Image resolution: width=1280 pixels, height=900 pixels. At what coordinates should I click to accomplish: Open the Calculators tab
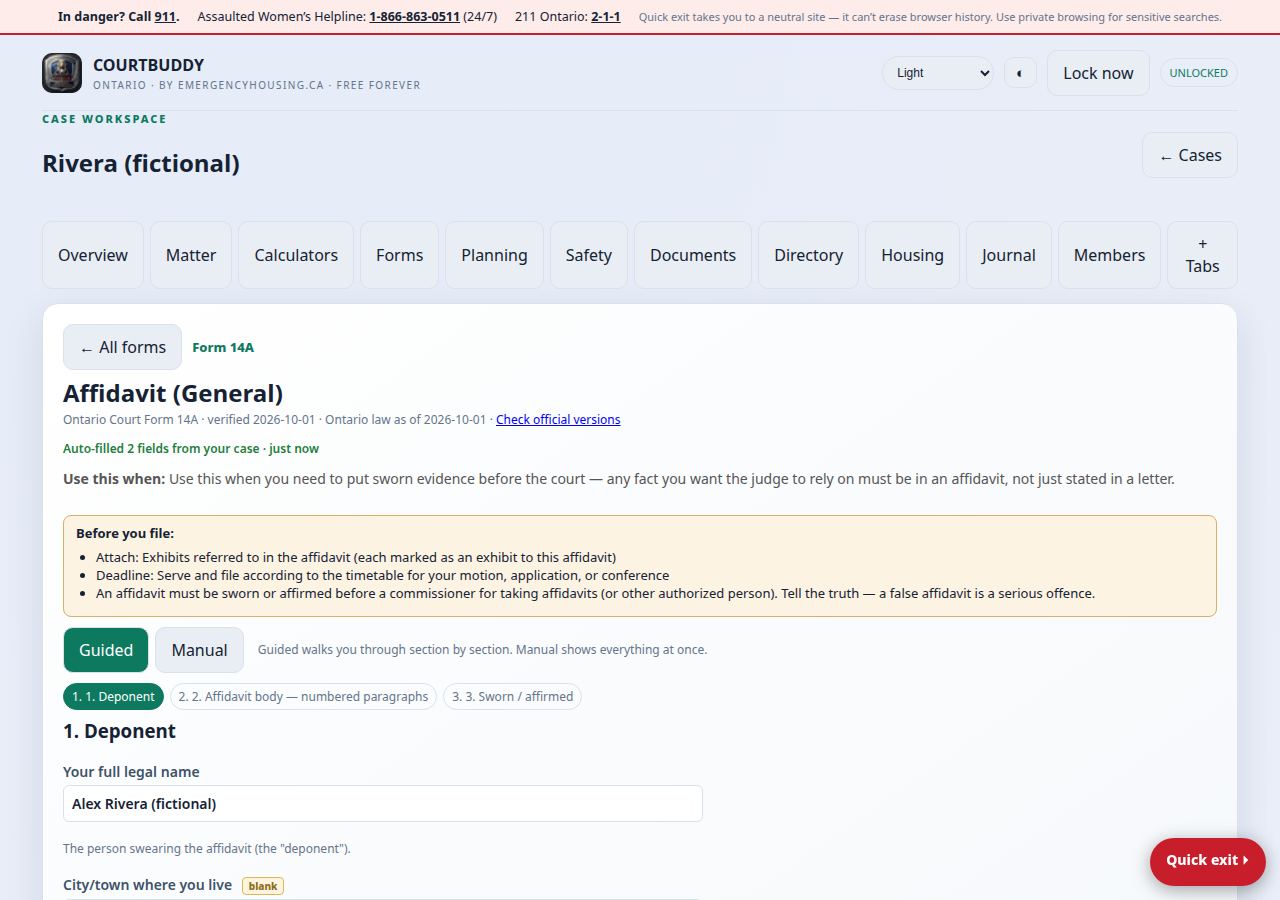click(296, 255)
